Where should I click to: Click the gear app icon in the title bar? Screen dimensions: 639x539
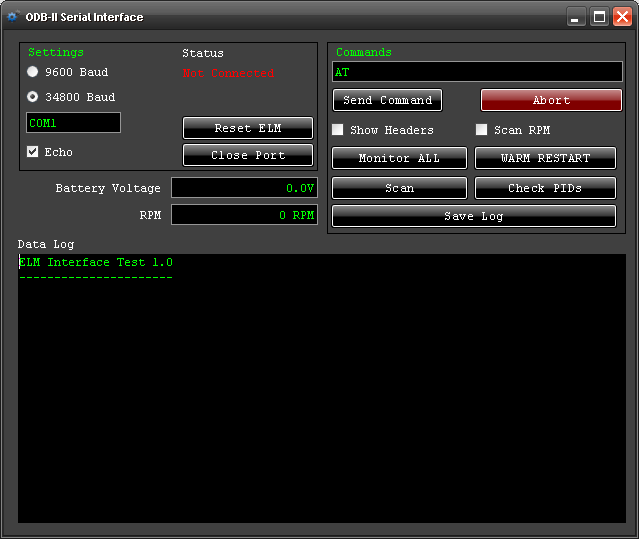tap(13, 17)
